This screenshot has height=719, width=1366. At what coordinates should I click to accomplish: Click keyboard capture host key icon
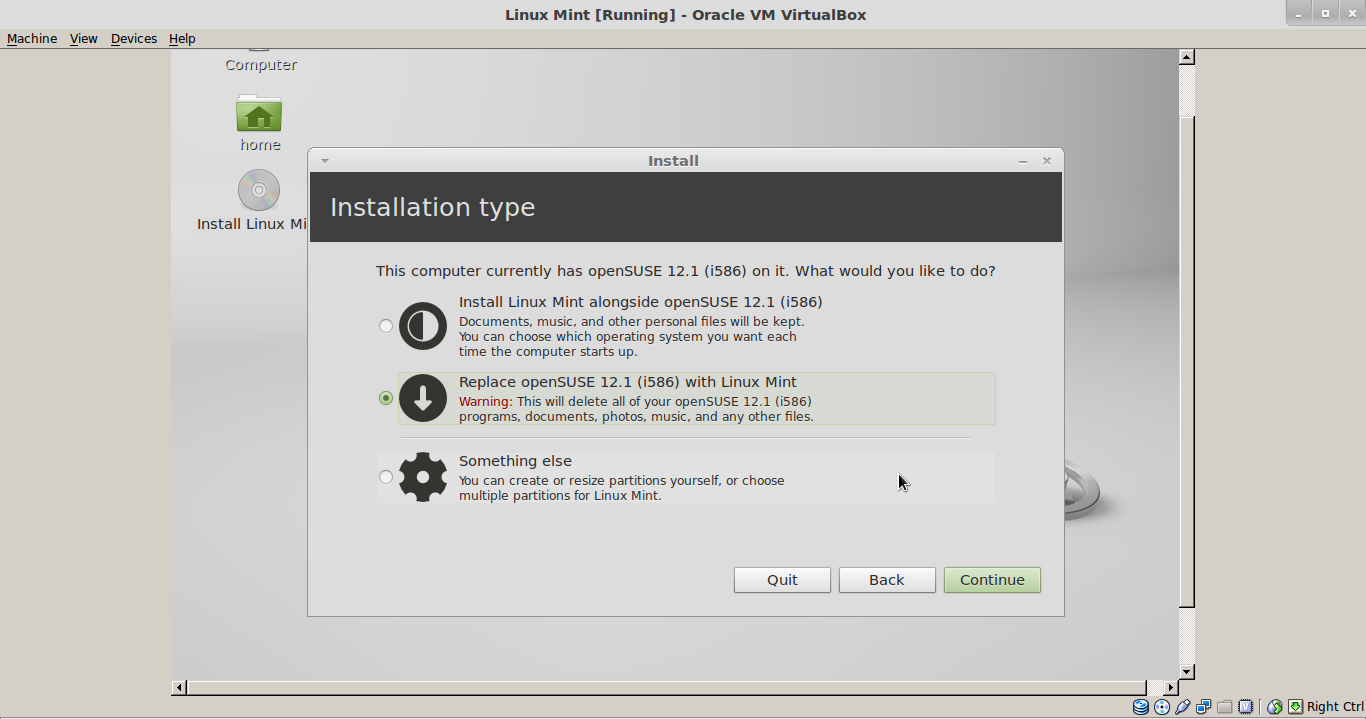tap(1296, 707)
